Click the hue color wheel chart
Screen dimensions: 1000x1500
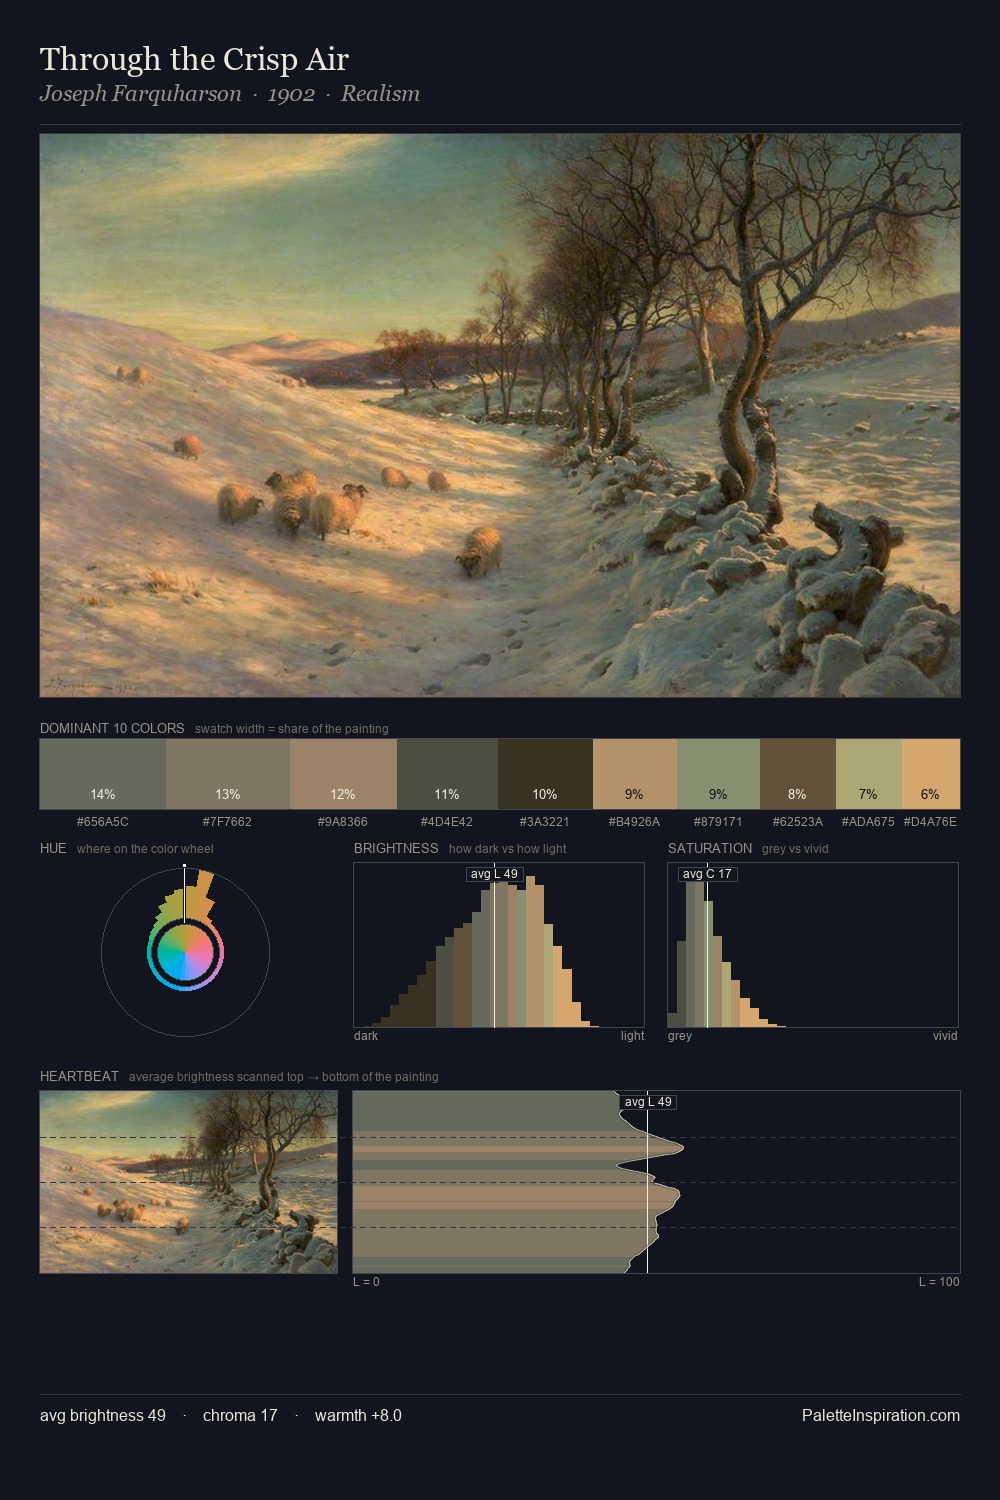[x=185, y=952]
